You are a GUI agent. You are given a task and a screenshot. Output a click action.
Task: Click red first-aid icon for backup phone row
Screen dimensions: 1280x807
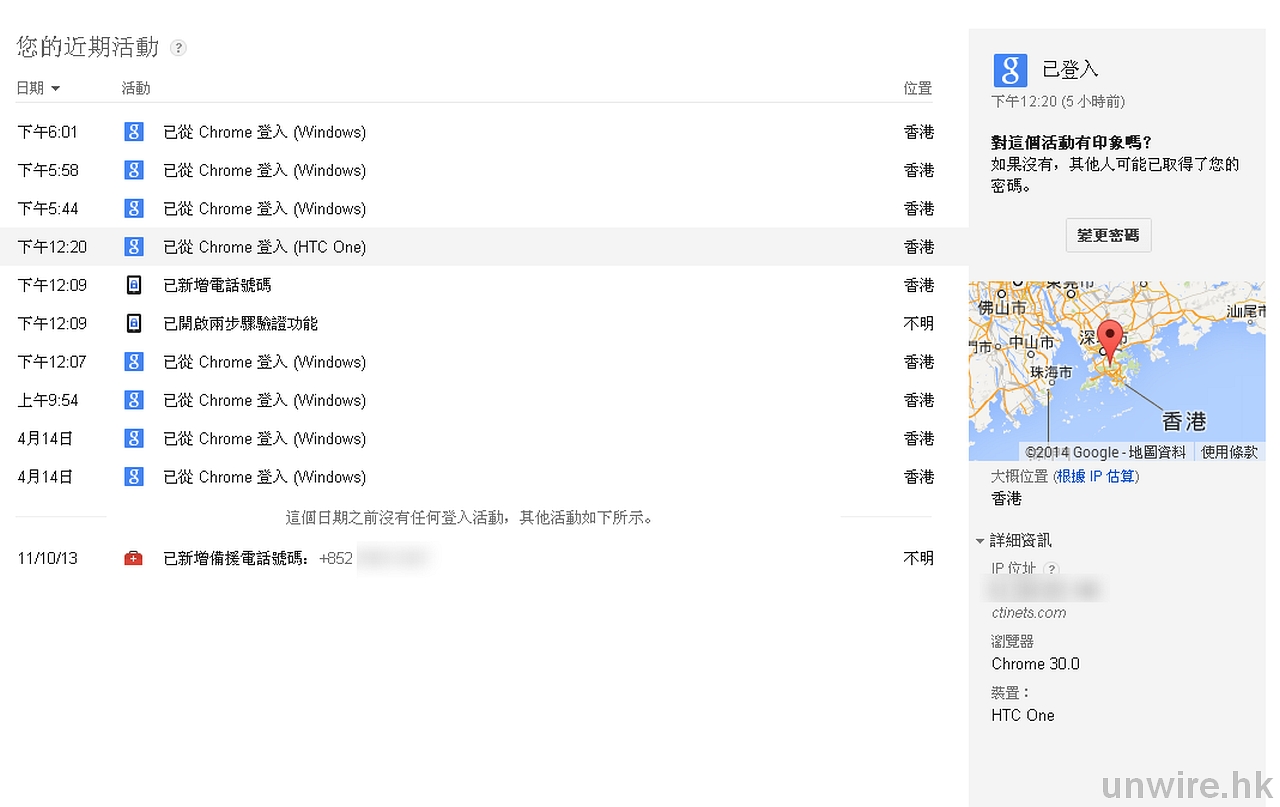(x=133, y=558)
